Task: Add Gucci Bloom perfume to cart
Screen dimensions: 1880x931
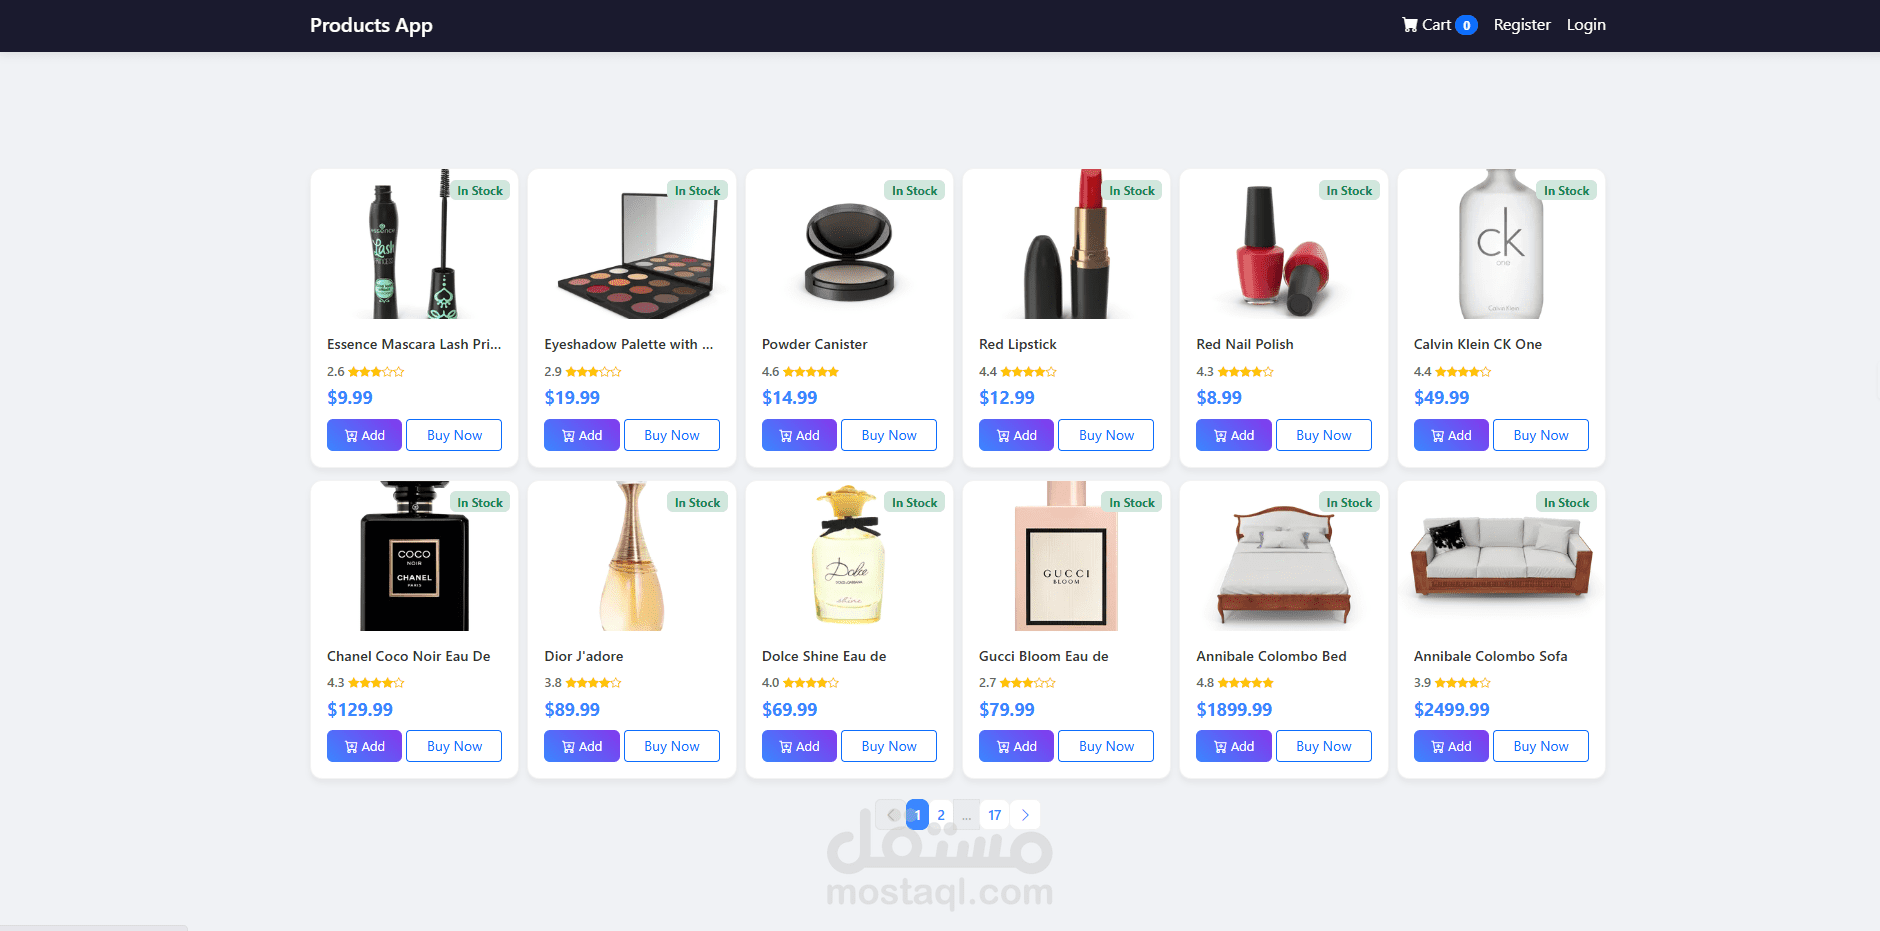Action: coord(1016,746)
